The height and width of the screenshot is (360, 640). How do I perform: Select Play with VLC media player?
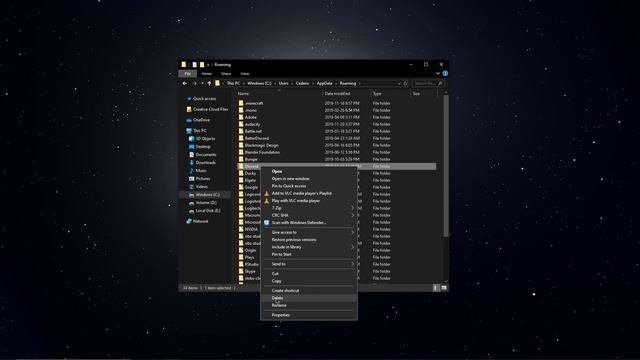click(309, 201)
